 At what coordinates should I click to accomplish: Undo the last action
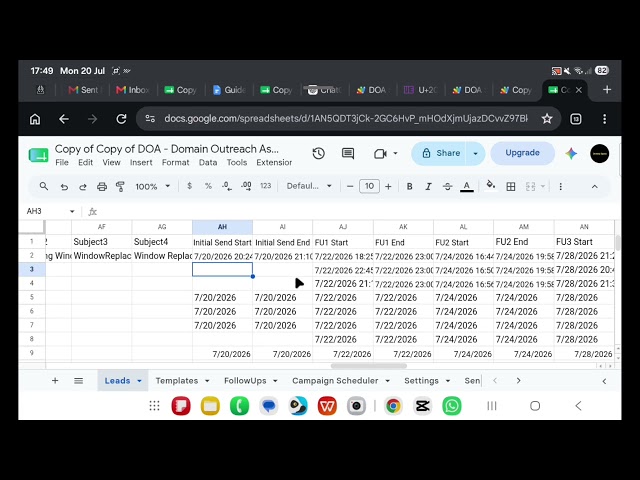pos(64,187)
